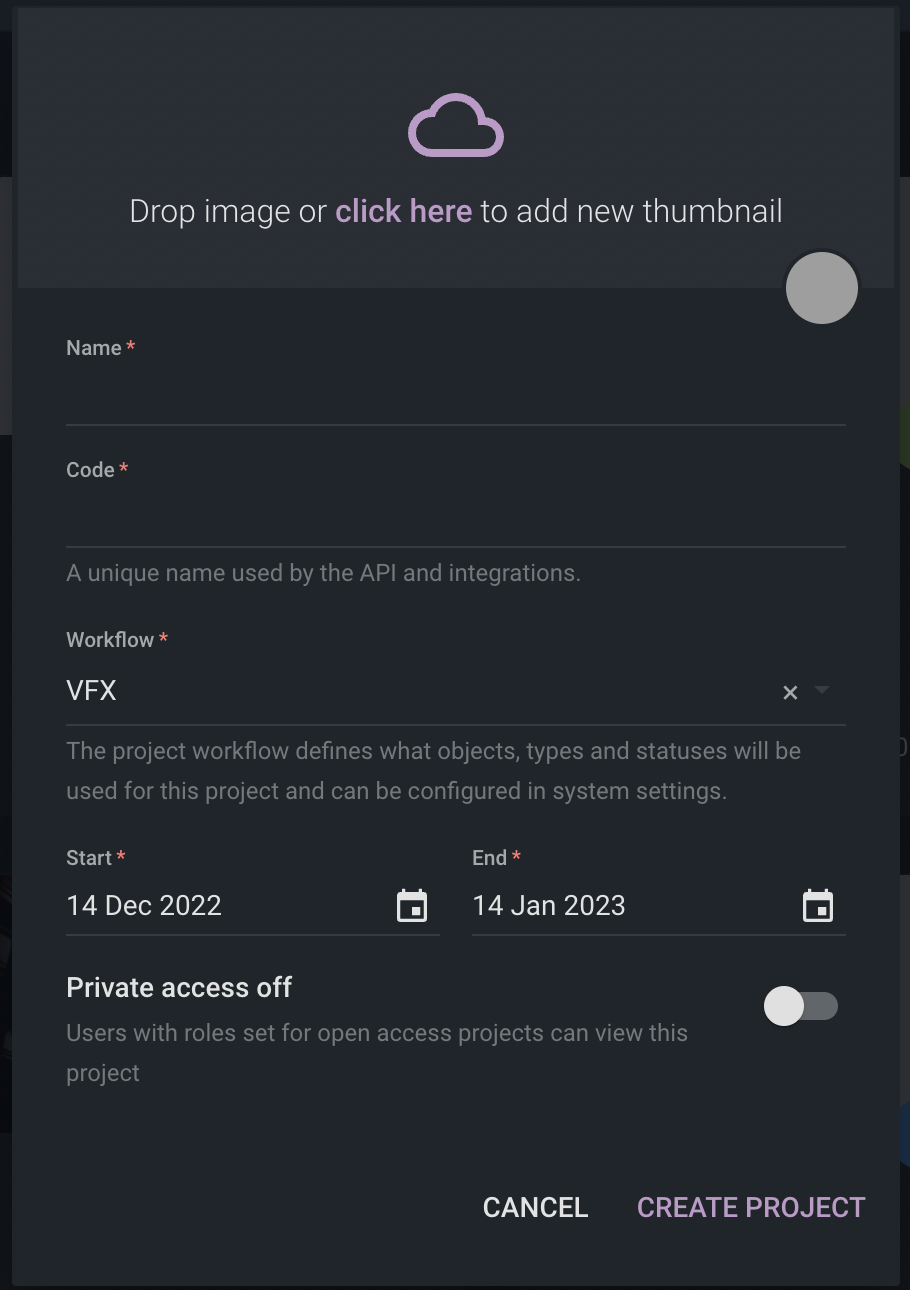This screenshot has width=910, height=1290.
Task: Click the CREATE PROJECT button
Action: coord(751,1208)
